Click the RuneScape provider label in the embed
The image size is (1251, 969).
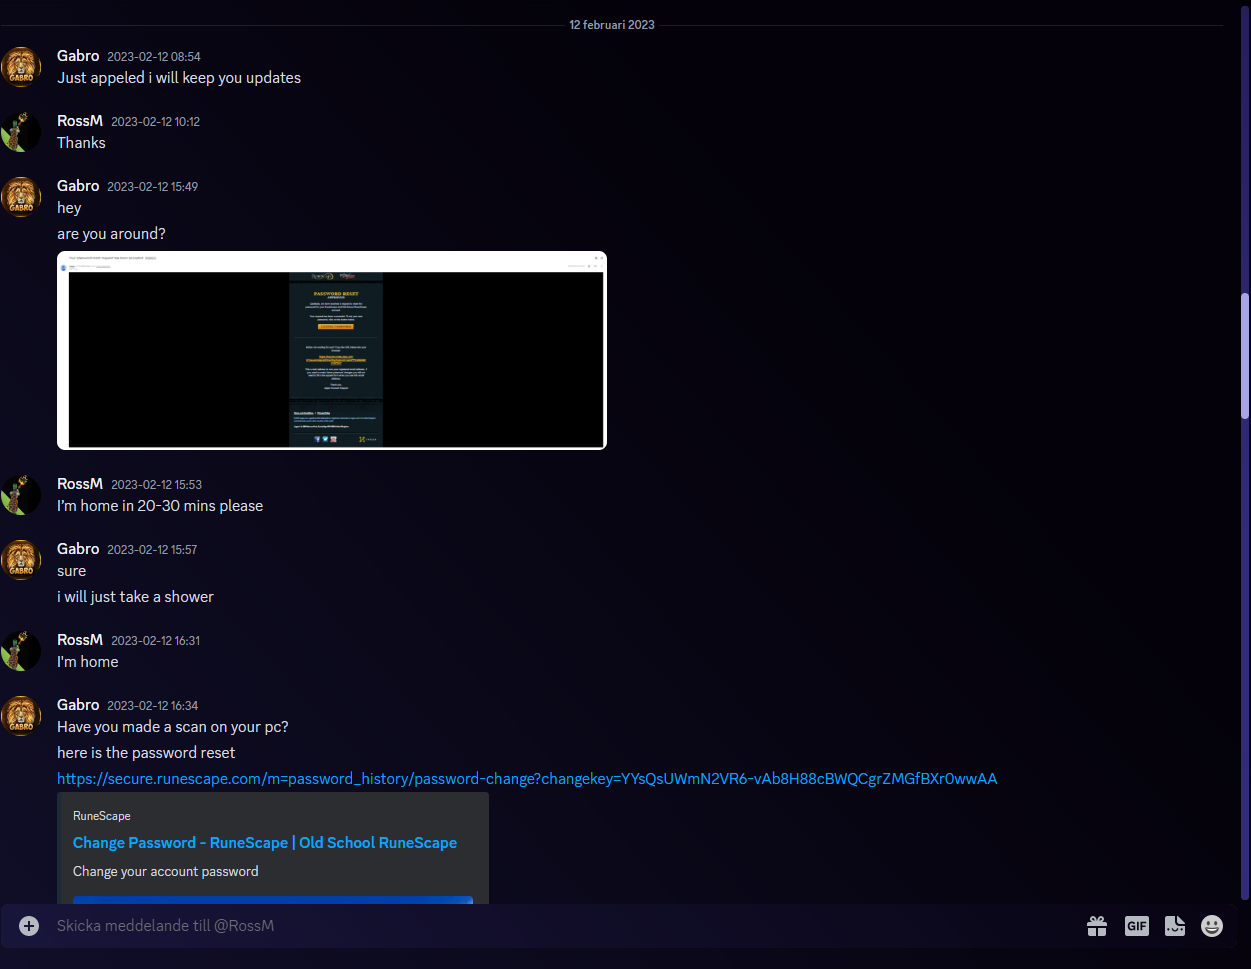(101, 815)
